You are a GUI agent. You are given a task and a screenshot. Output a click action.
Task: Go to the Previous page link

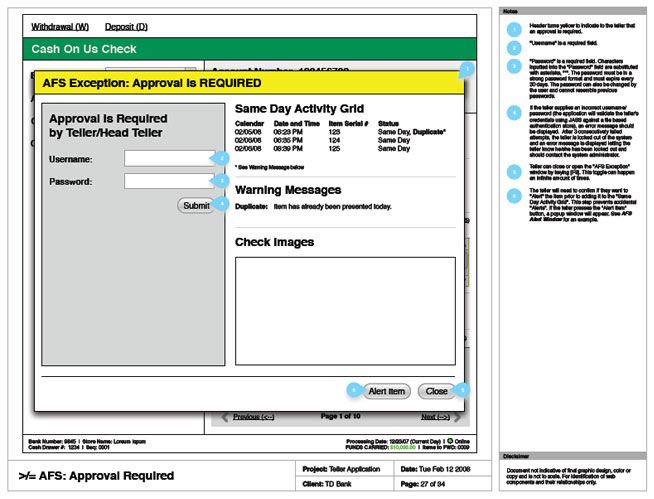tap(254, 416)
